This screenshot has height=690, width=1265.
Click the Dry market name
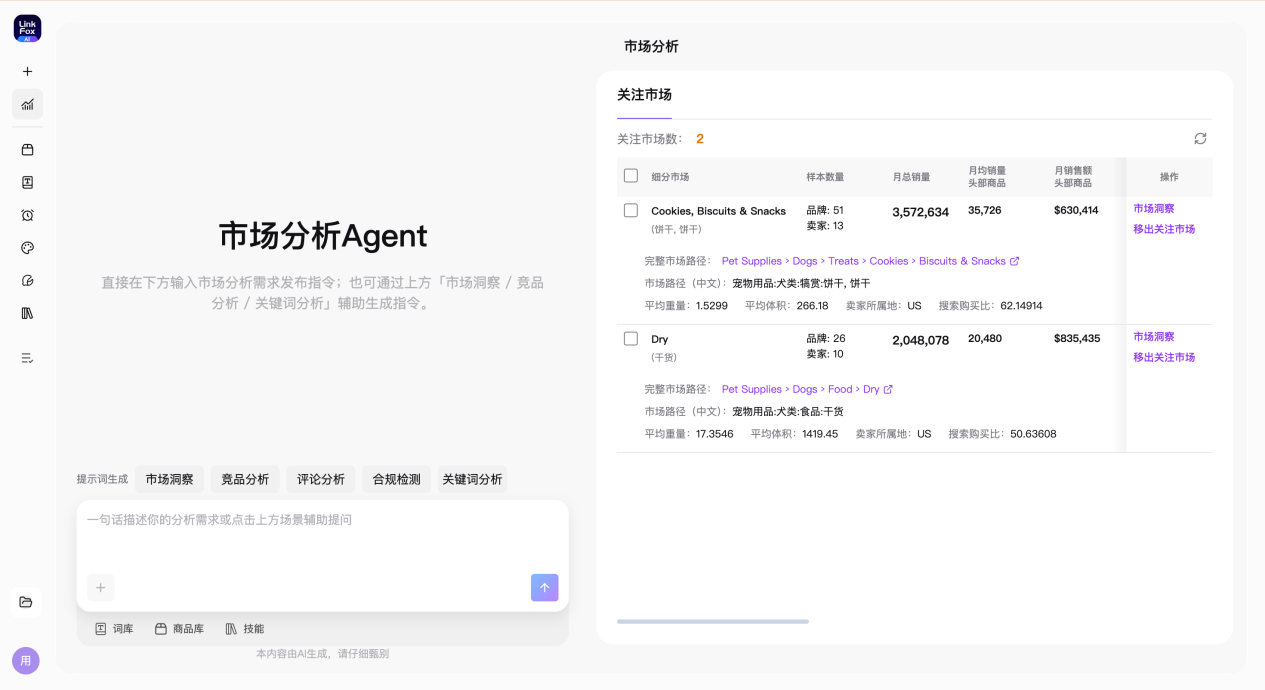(659, 339)
